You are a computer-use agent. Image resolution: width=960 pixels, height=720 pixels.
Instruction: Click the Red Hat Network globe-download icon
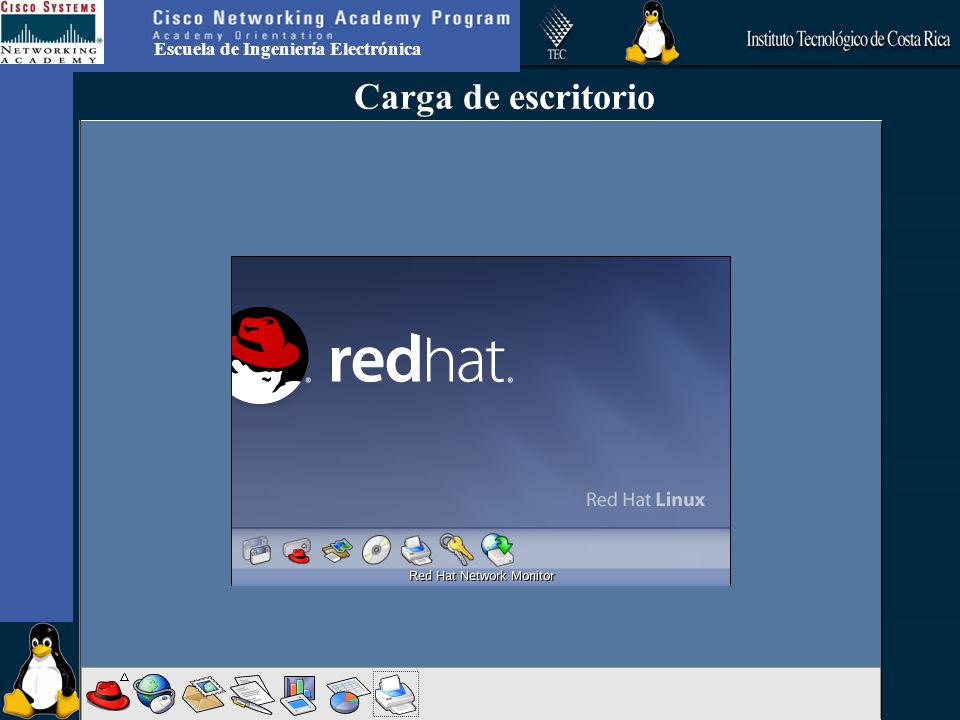[x=497, y=549]
